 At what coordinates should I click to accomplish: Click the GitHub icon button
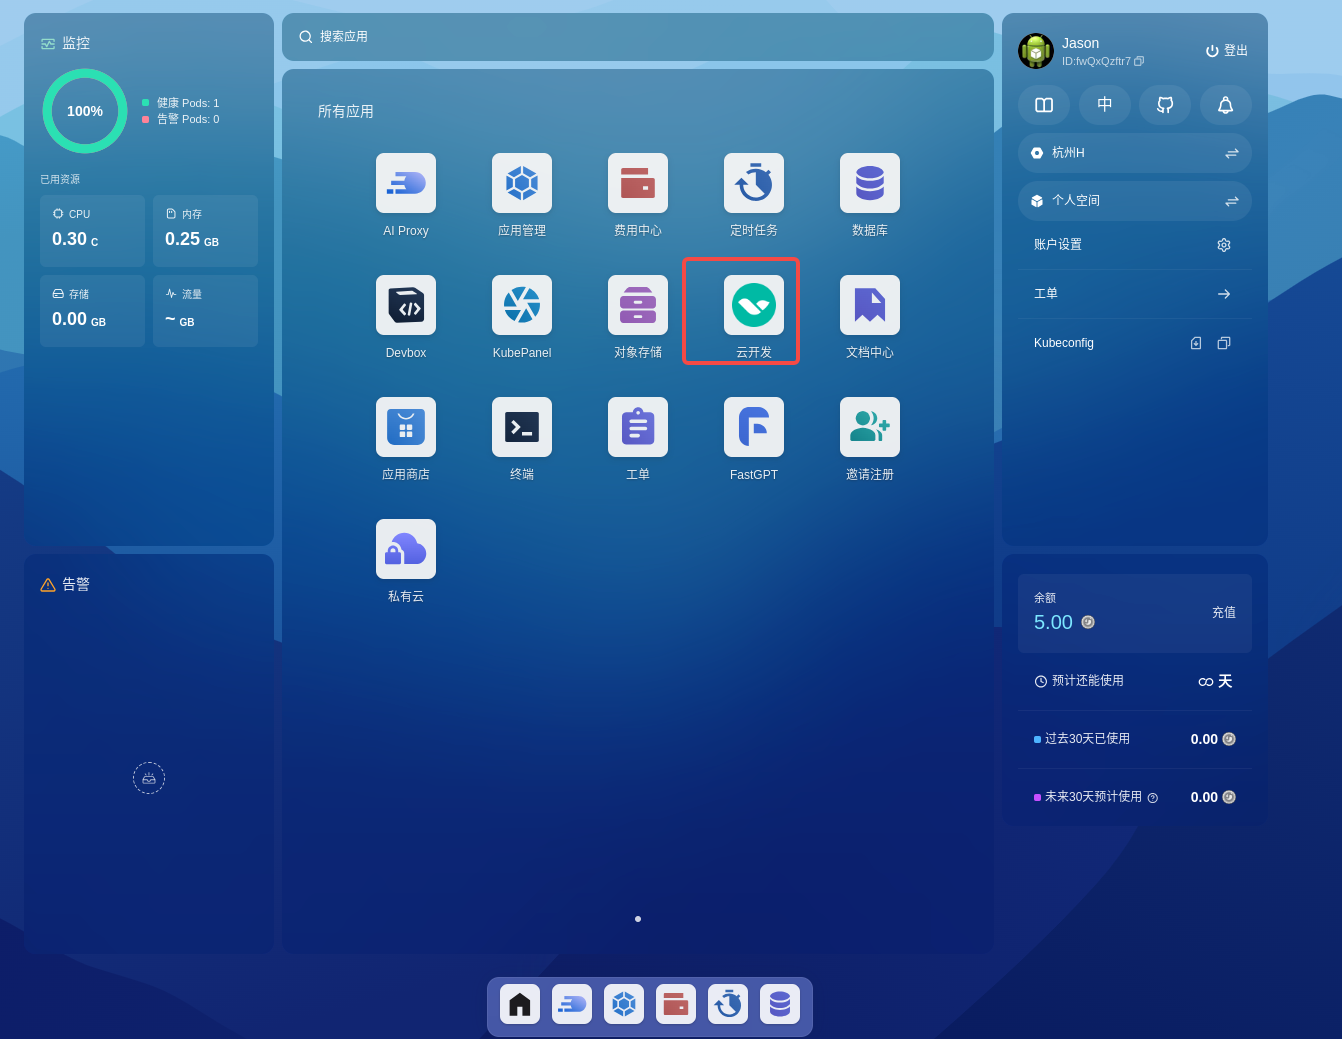pyautogui.click(x=1165, y=105)
